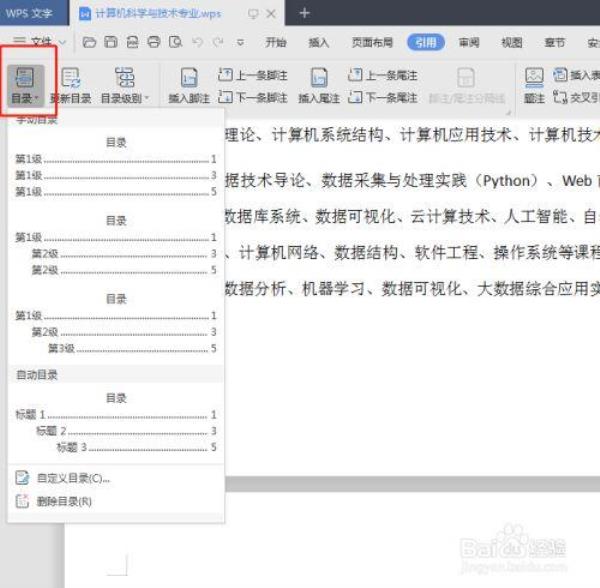
Task: Open a new tab with the plus button
Action: click(x=305, y=13)
